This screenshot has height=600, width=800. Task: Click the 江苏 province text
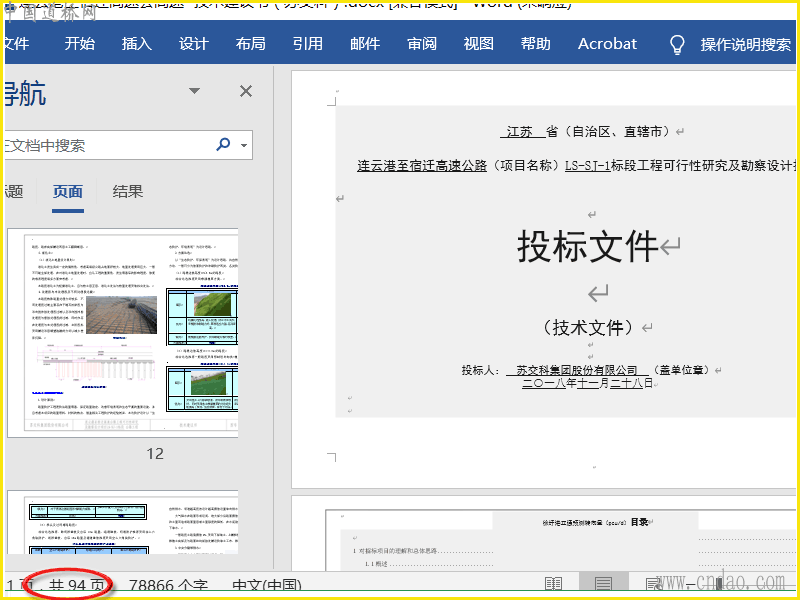[x=519, y=132]
